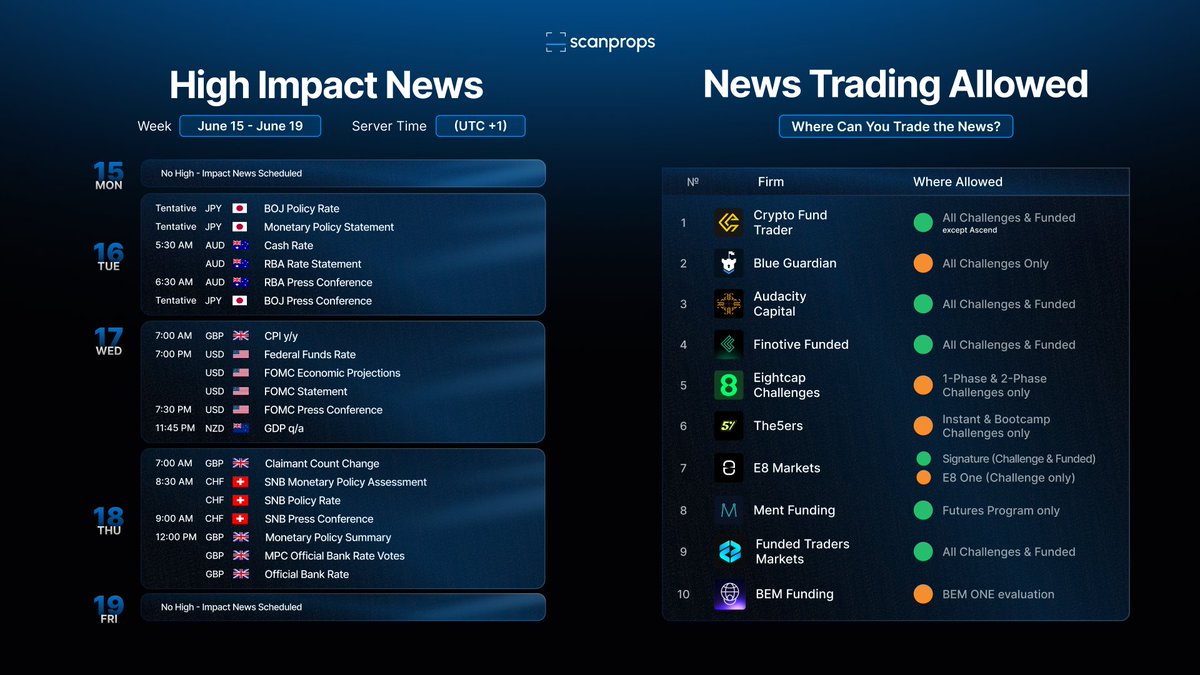
Task: Click the scanprops logo at top
Action: coord(600,42)
